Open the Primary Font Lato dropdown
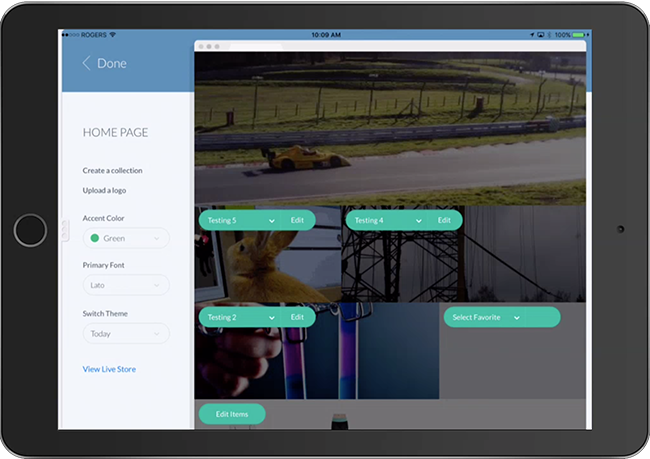The height and width of the screenshot is (459, 650). pos(126,285)
